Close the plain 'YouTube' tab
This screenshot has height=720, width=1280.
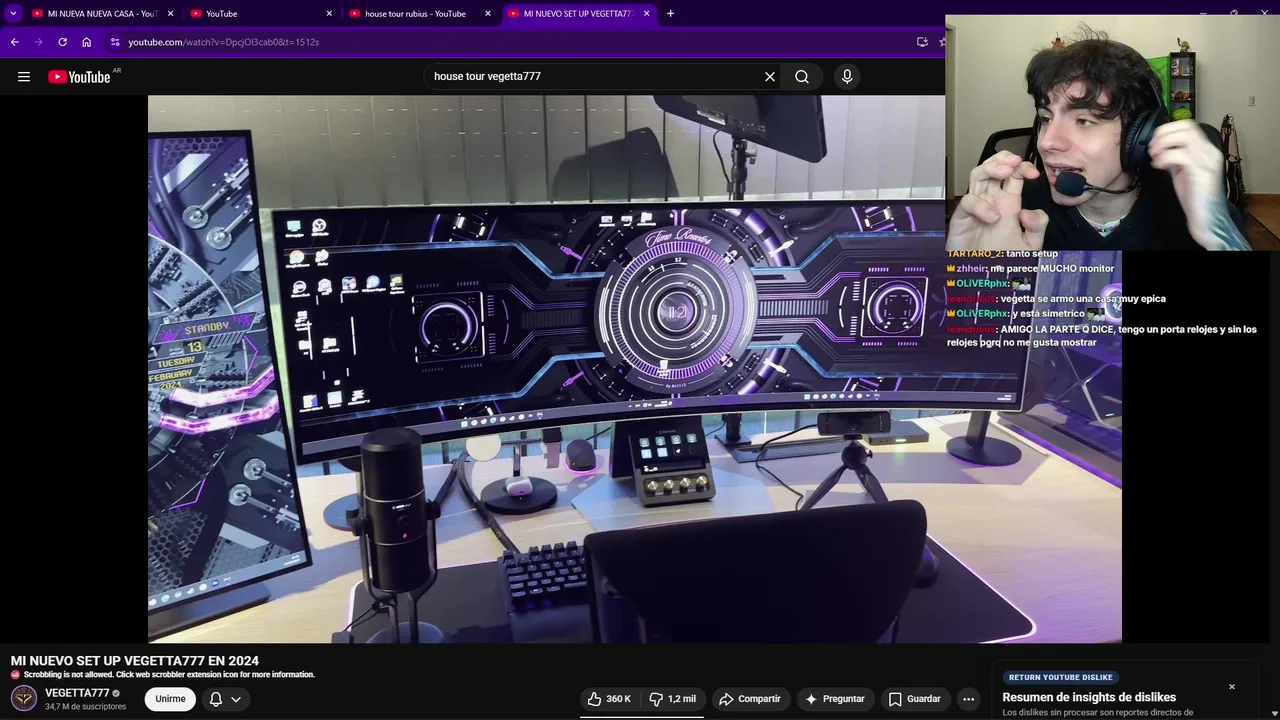coord(329,14)
